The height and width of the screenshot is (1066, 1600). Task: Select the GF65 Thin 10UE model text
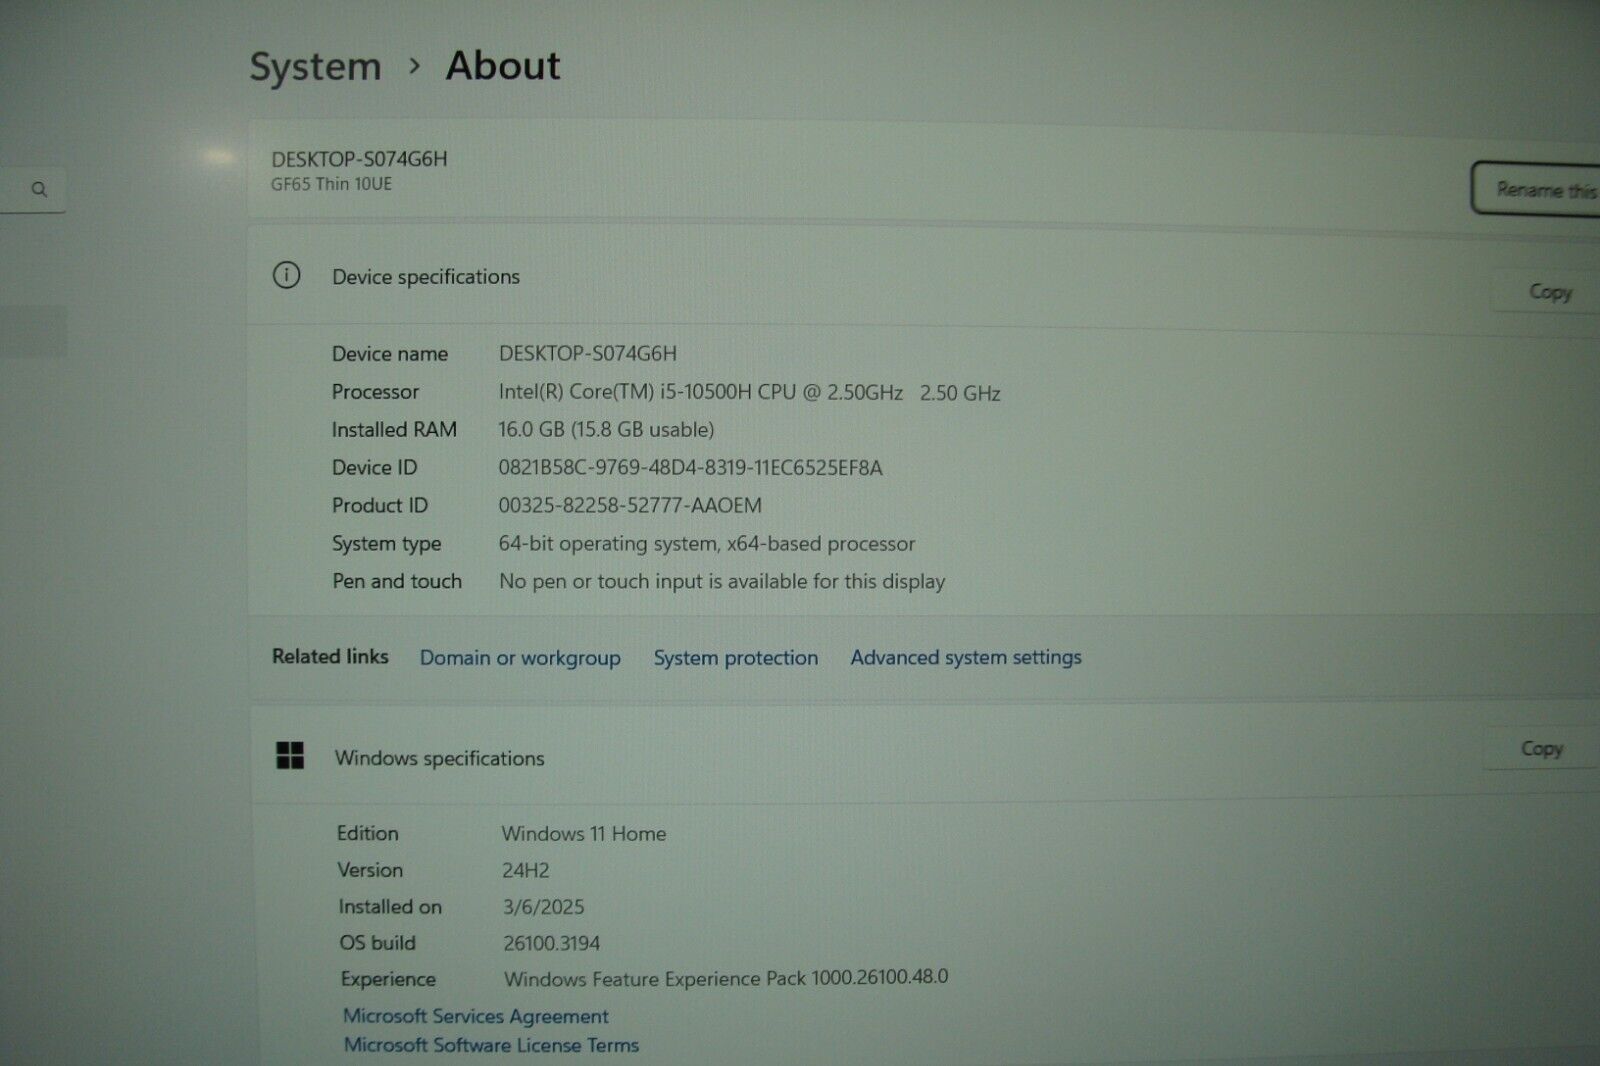point(331,184)
